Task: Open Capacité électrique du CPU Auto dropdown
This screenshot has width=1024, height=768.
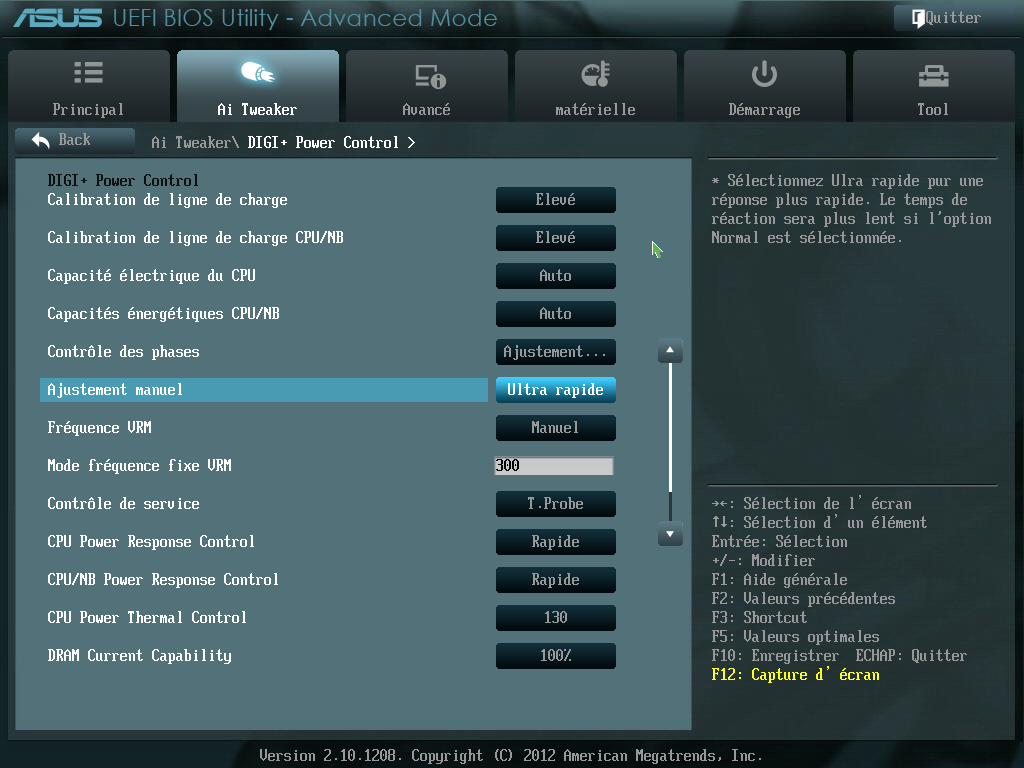Action: click(x=556, y=276)
